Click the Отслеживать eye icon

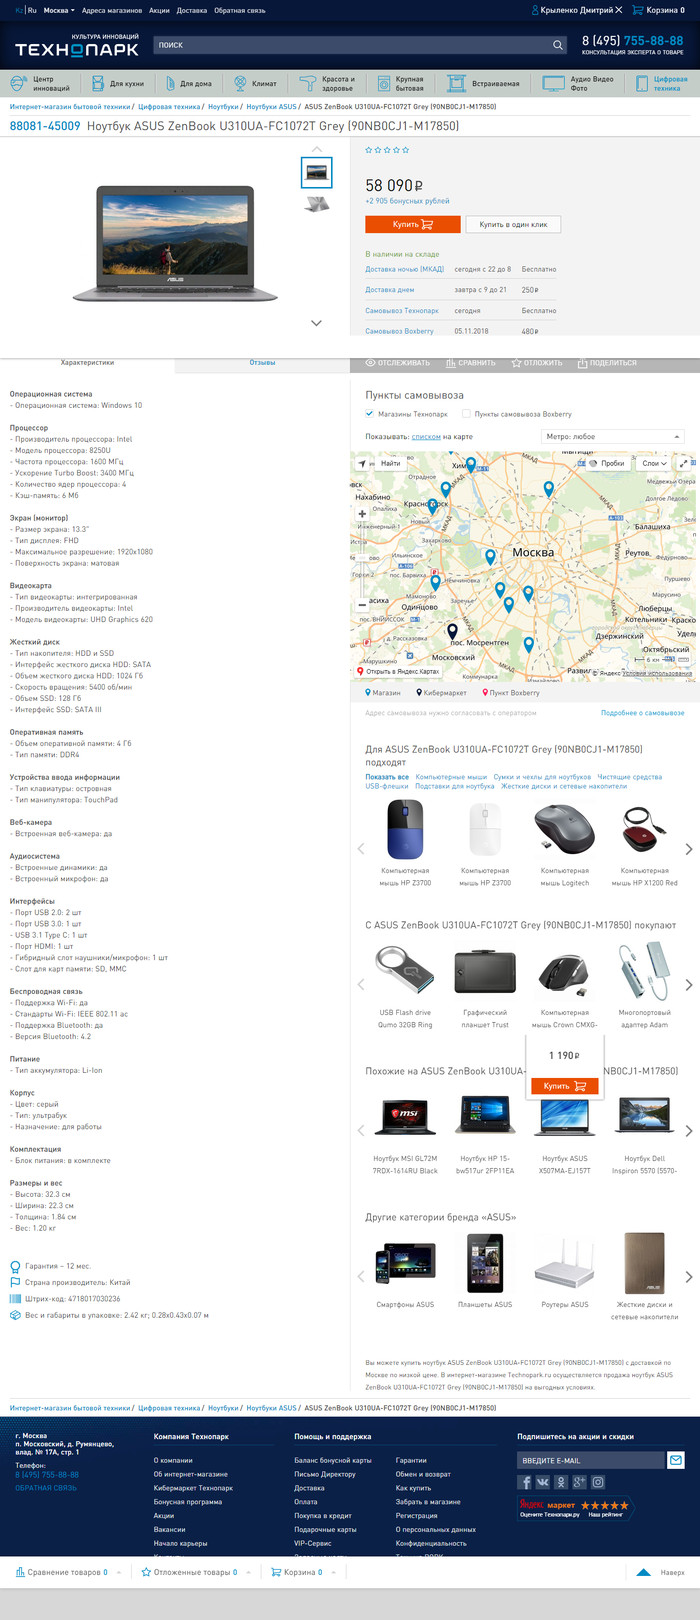coord(370,363)
